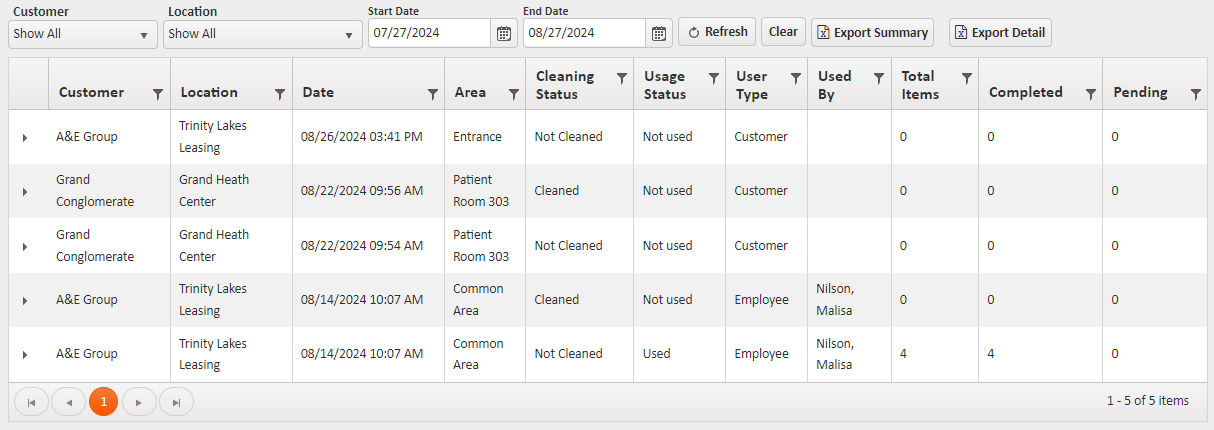
Task: Open the Date column filter
Action: pyautogui.click(x=432, y=93)
